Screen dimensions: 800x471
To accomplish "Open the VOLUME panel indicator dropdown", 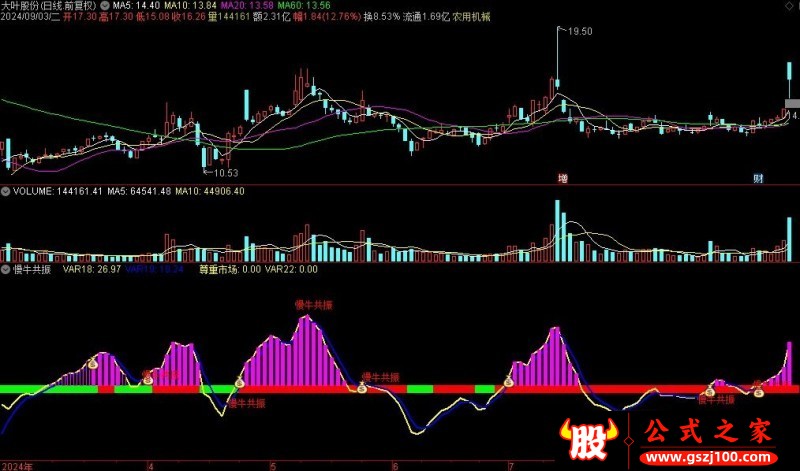I will 6,192.
